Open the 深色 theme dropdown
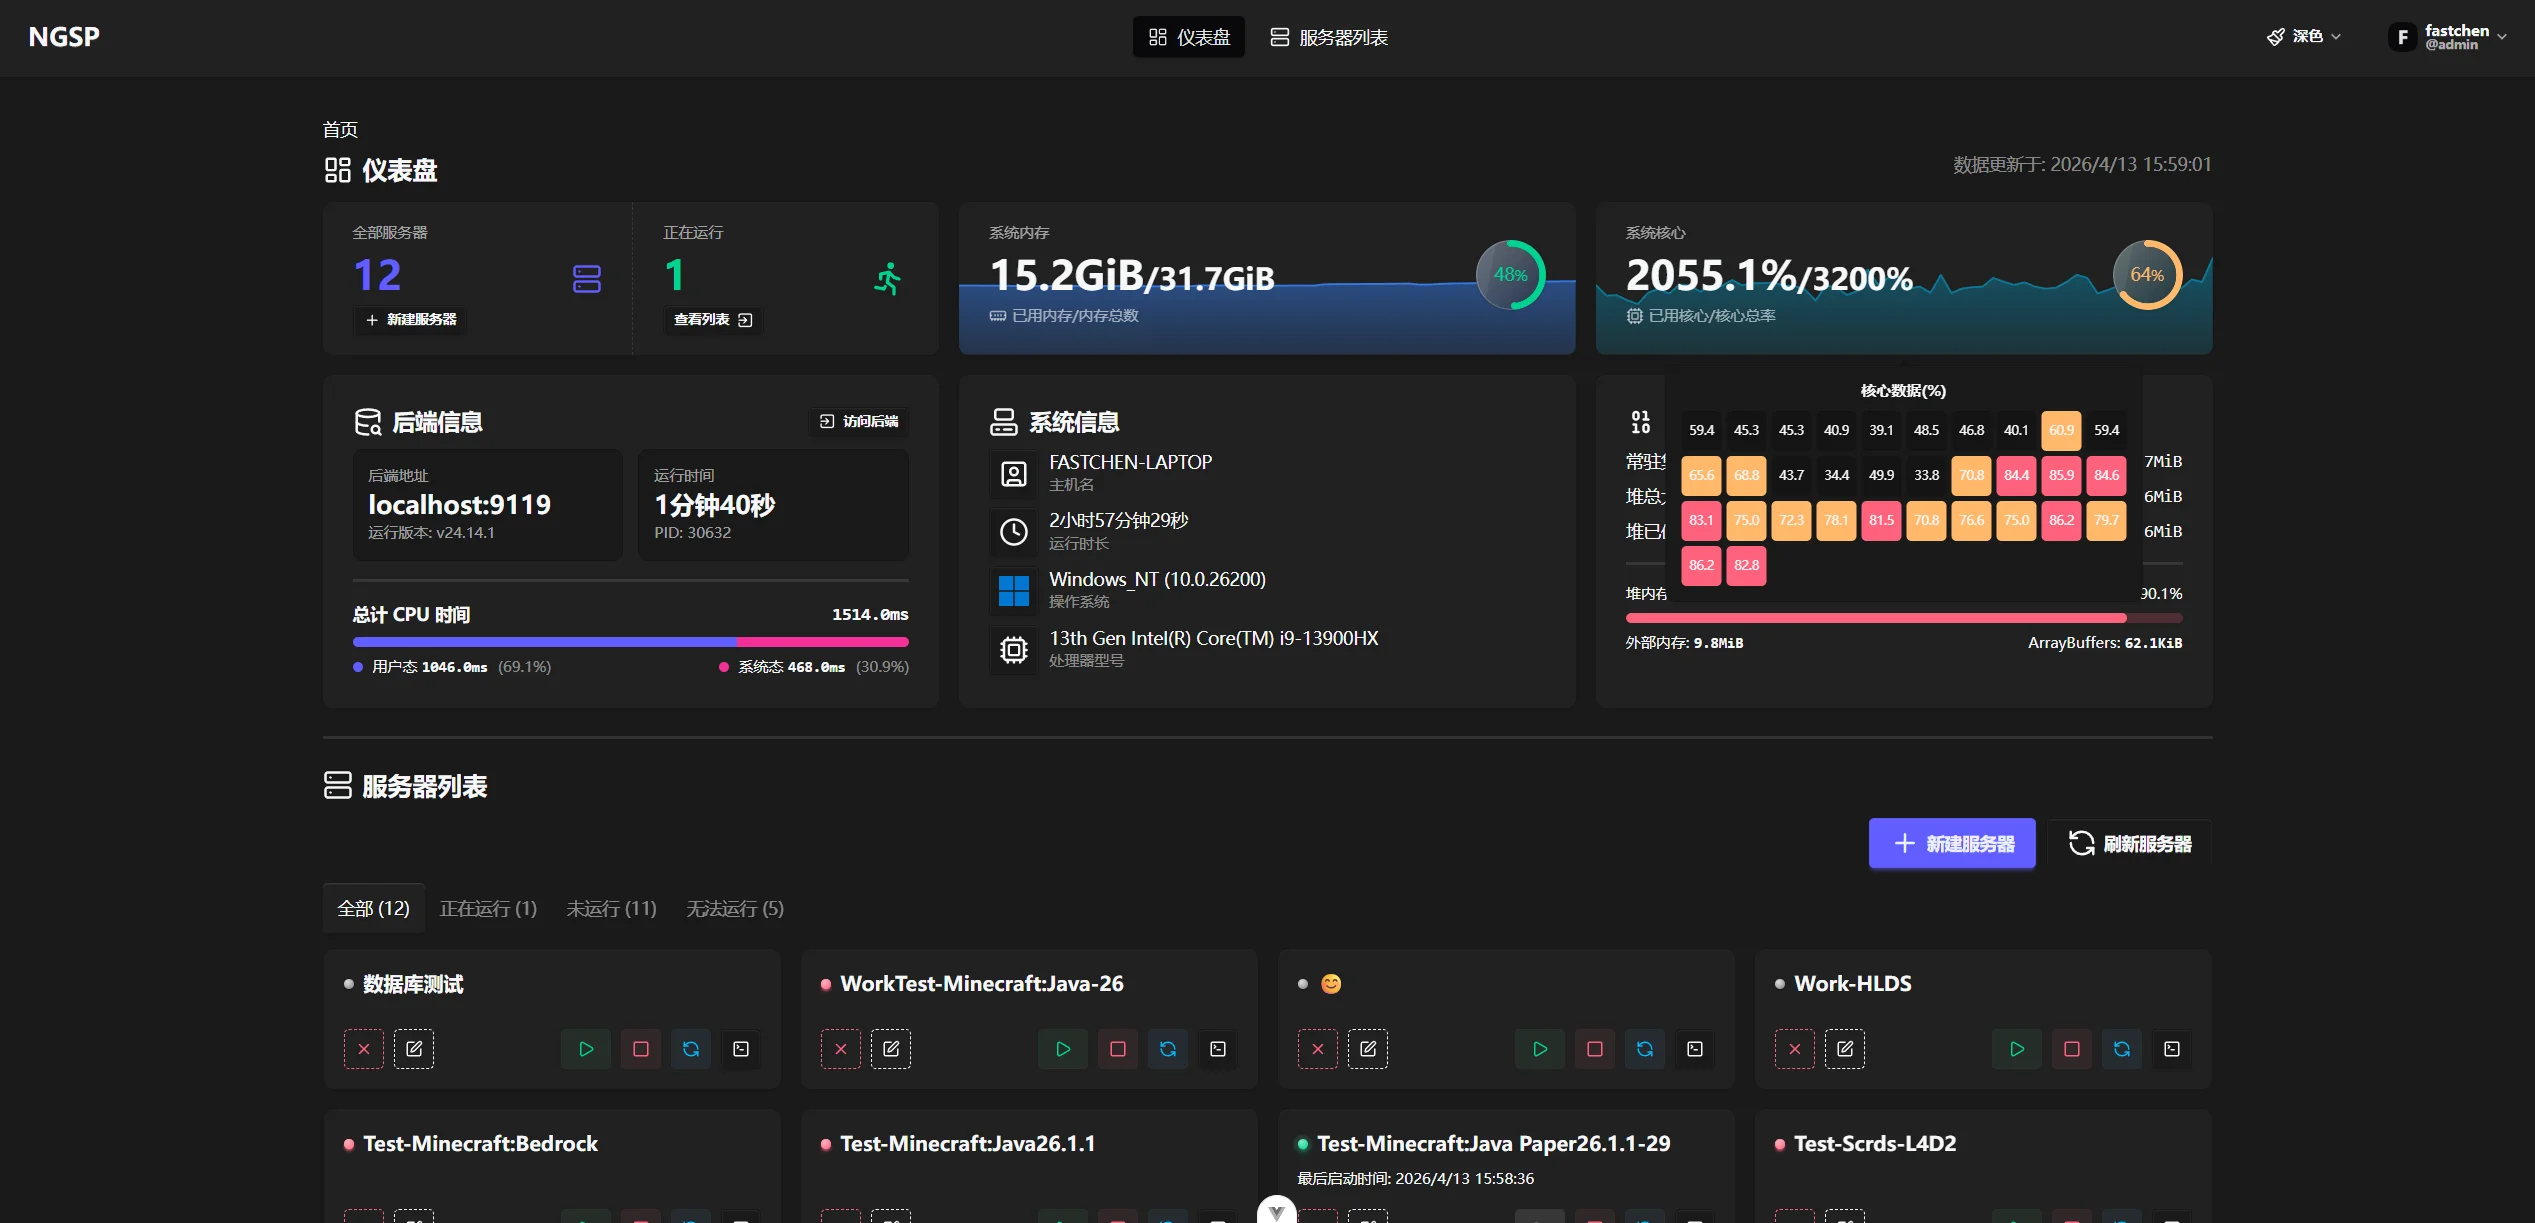This screenshot has width=2535, height=1223. coord(2304,37)
